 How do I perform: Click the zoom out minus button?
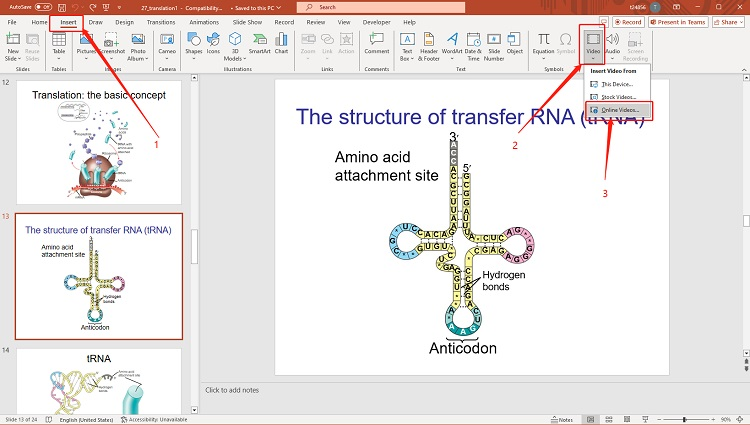tap(657, 419)
